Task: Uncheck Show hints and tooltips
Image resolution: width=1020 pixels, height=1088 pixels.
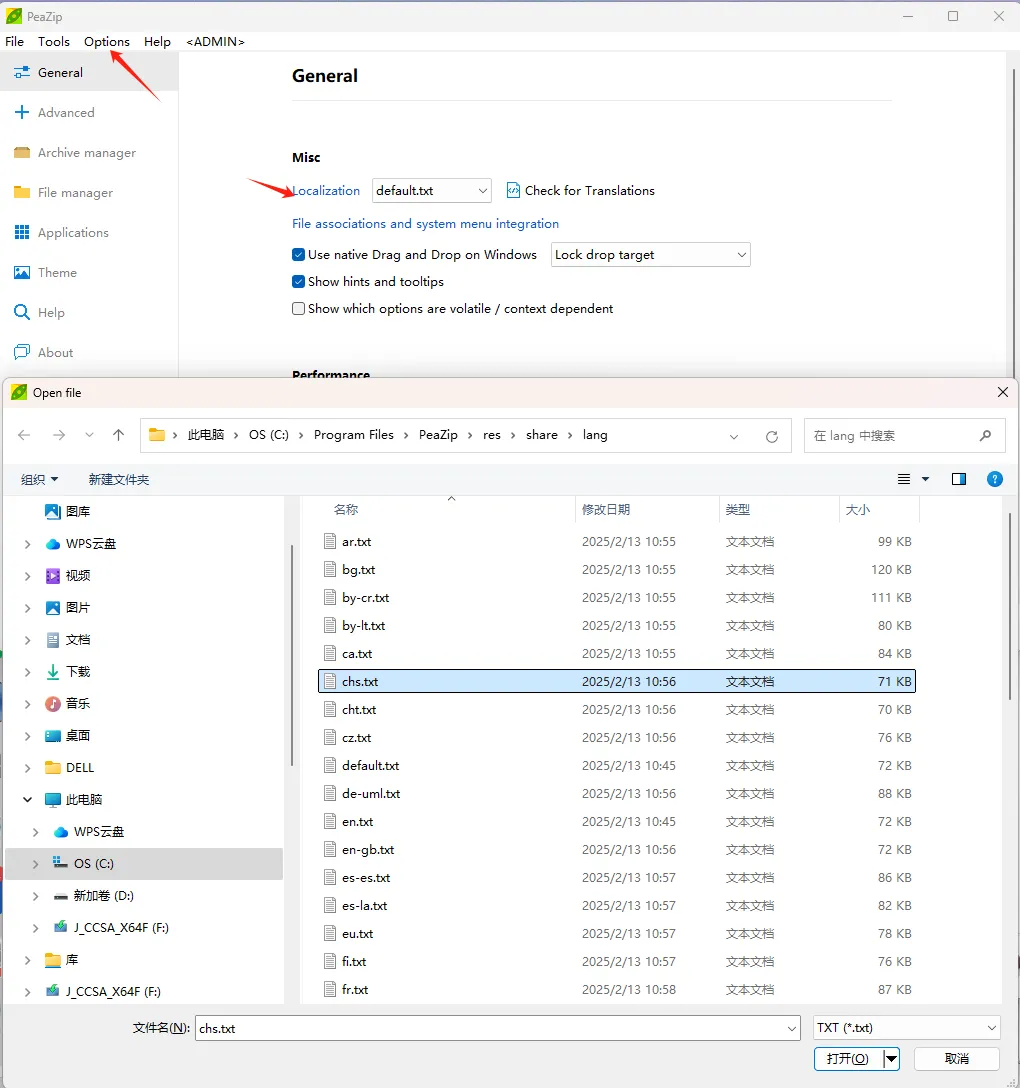Action: click(298, 282)
